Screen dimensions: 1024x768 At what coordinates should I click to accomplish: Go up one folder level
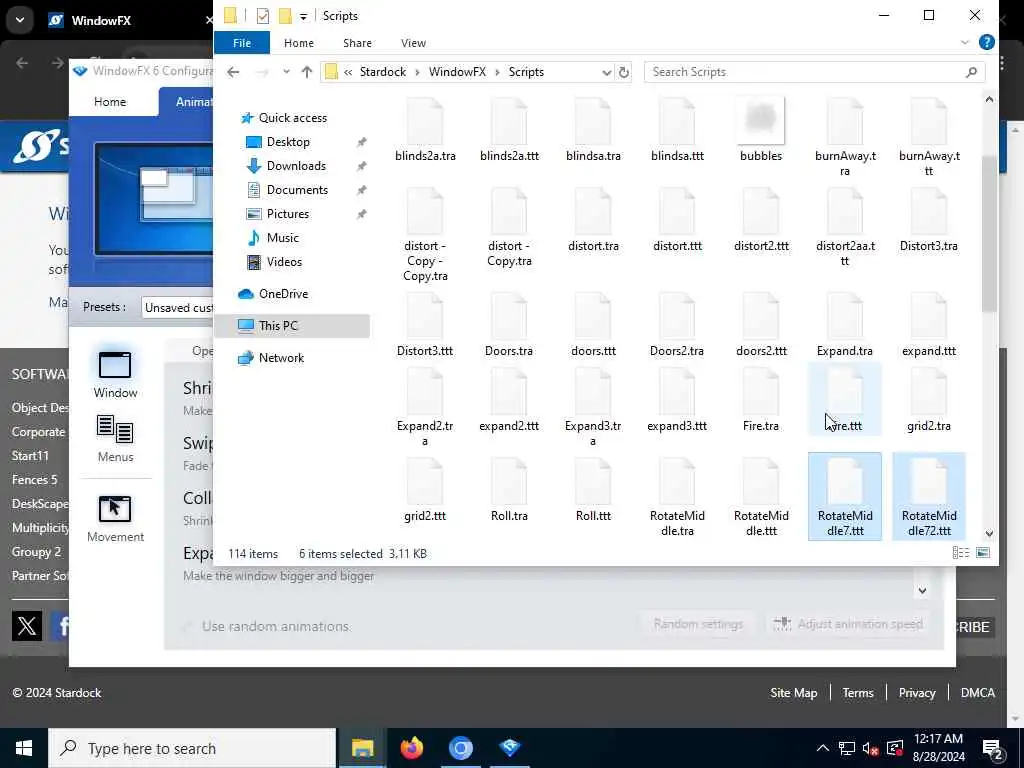(306, 72)
